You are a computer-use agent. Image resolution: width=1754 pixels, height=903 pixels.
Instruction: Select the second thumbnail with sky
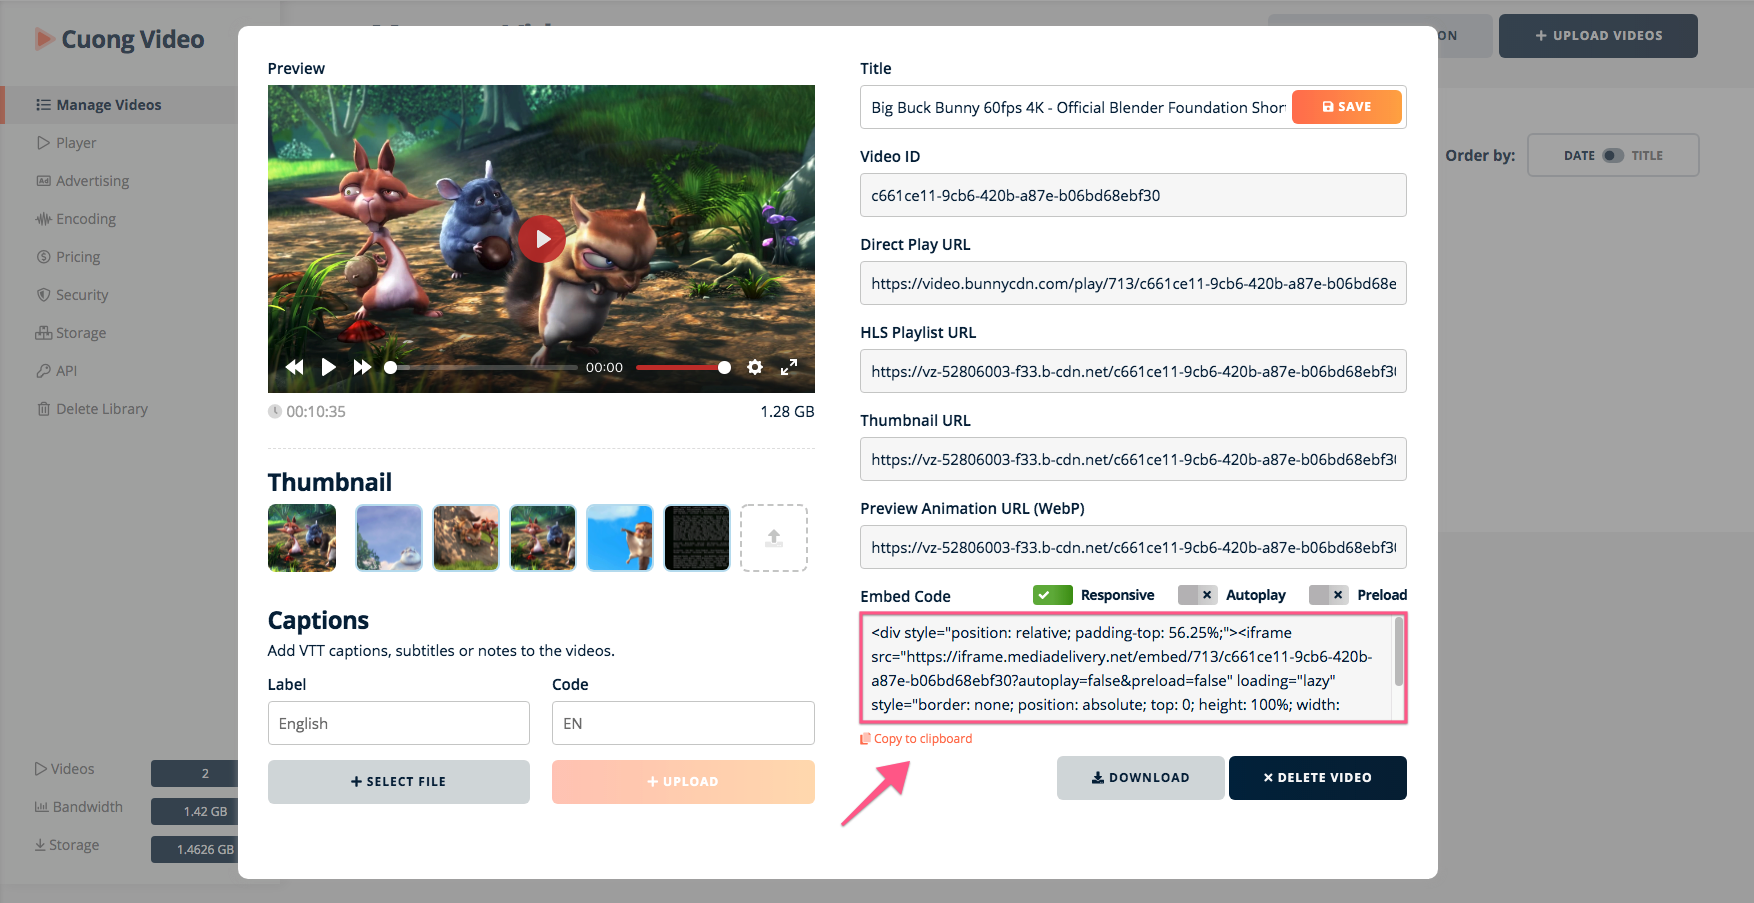point(389,538)
